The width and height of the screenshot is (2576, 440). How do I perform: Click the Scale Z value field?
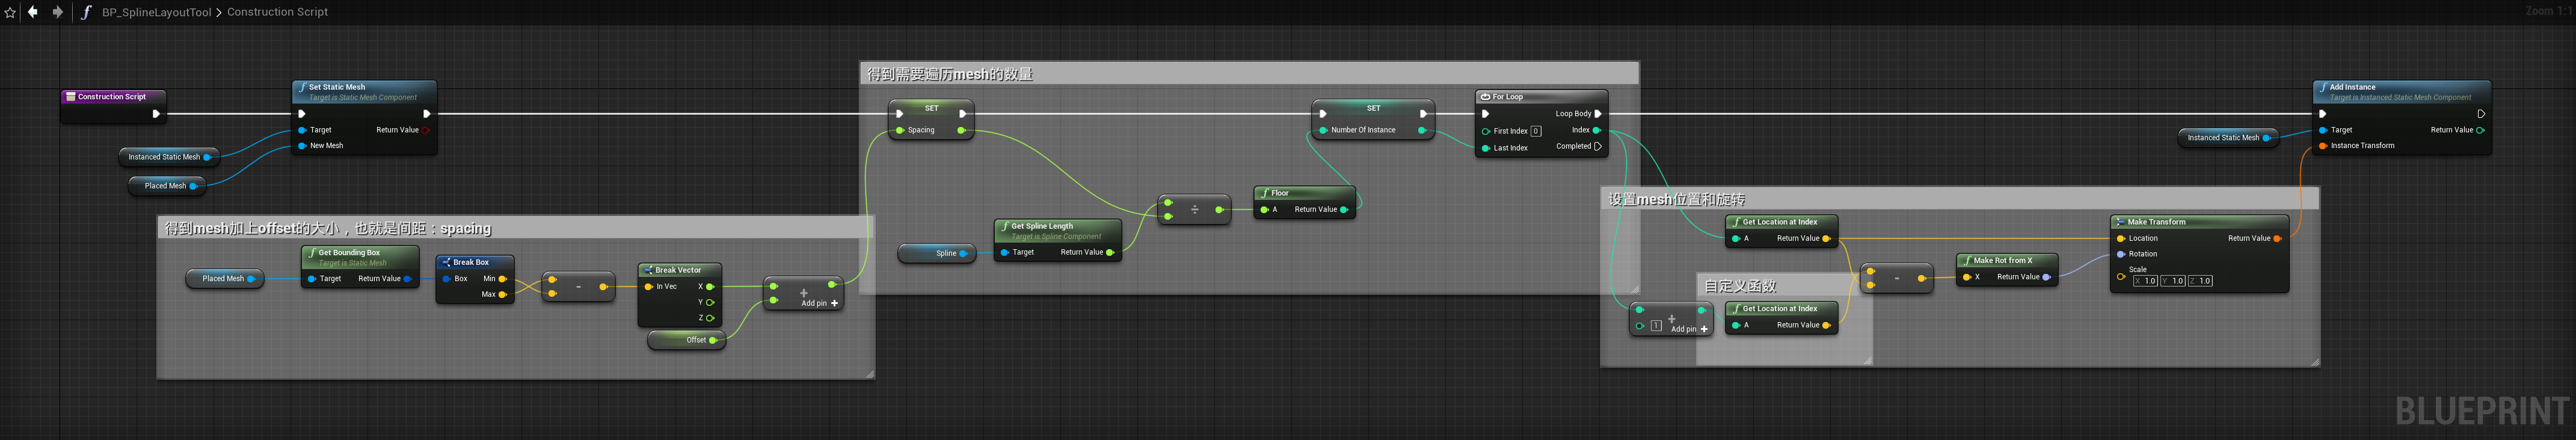point(2200,281)
